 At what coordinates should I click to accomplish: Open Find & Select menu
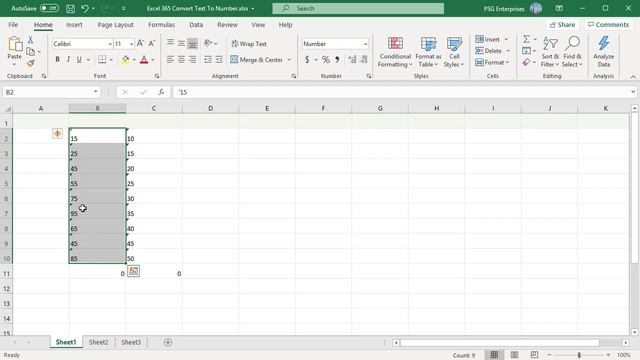pos(572,52)
